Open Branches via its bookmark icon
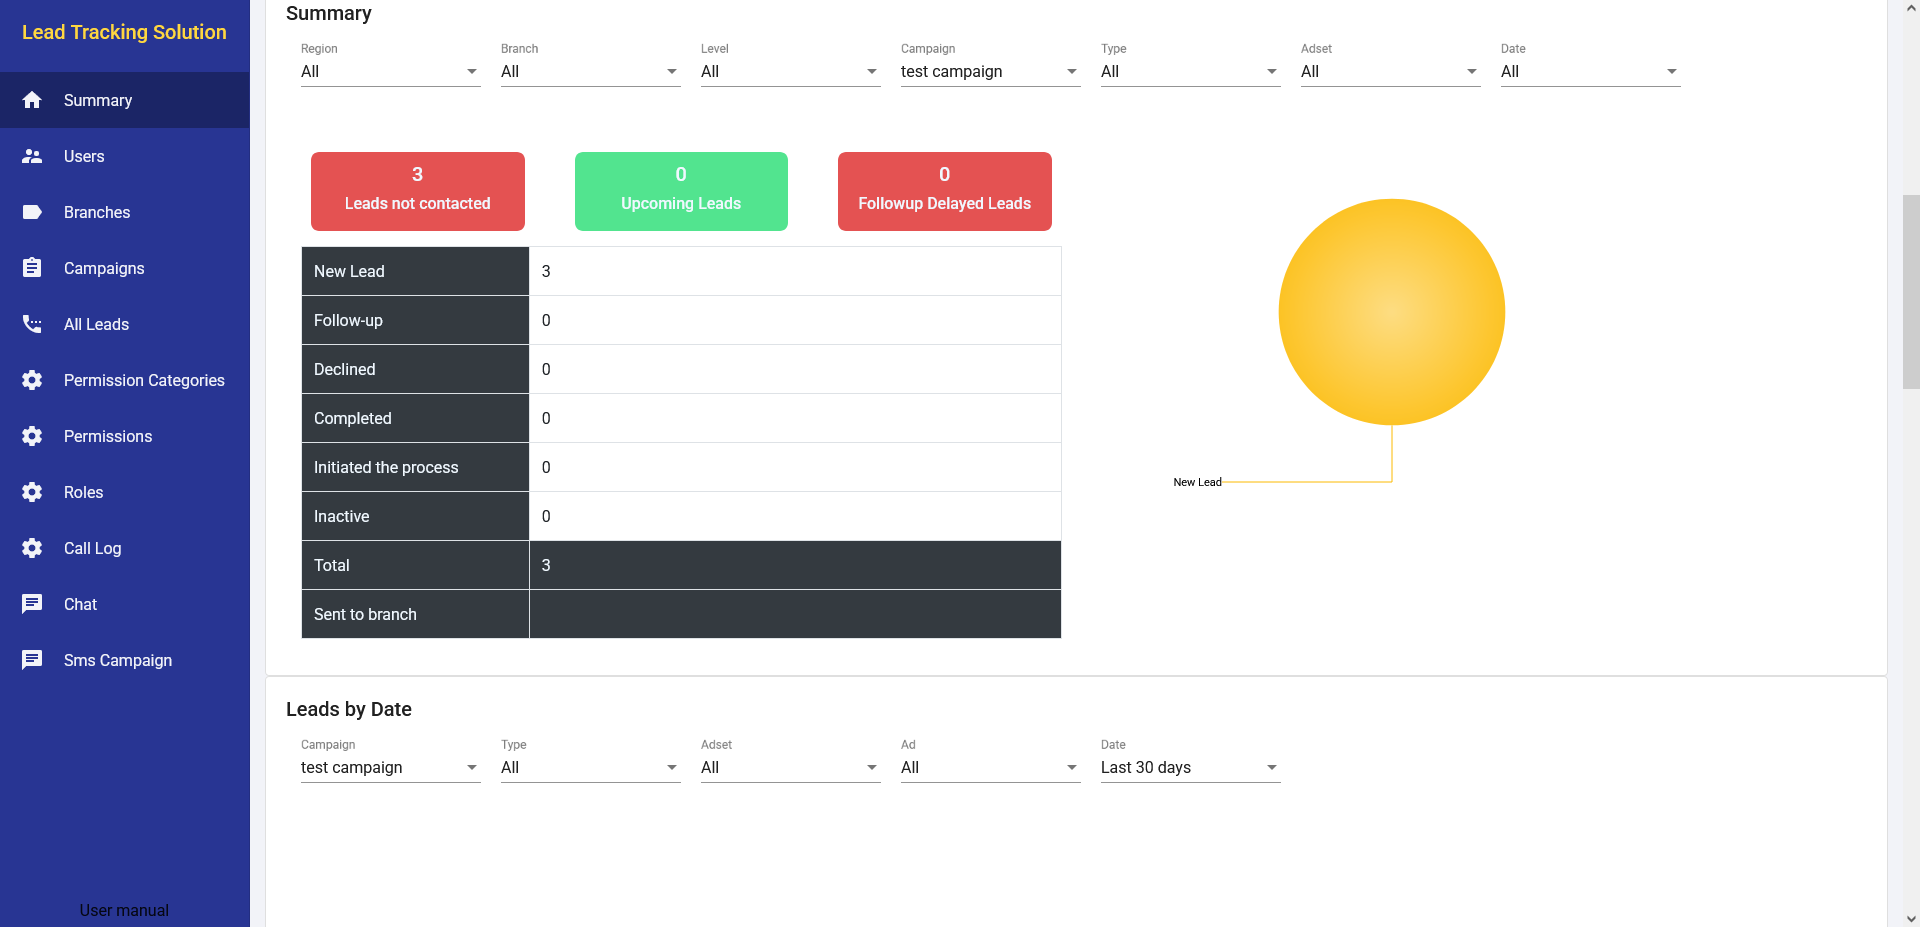1920x927 pixels. coord(32,212)
